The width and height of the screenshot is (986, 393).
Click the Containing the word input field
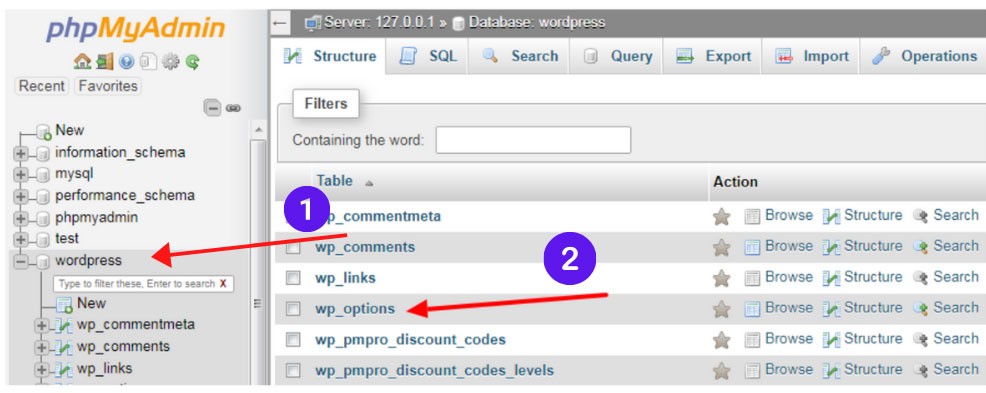pos(533,140)
